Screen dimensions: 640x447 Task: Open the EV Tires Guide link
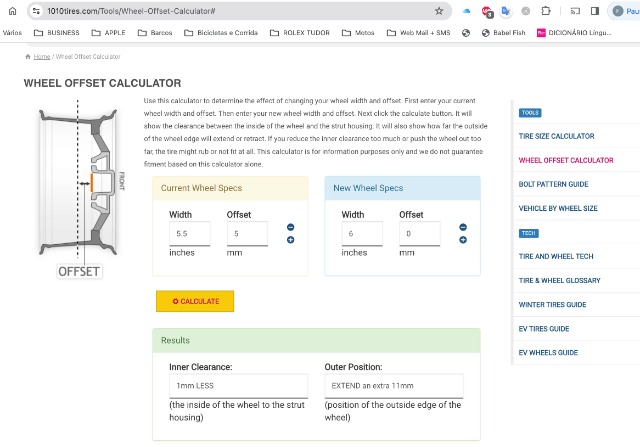(544, 328)
